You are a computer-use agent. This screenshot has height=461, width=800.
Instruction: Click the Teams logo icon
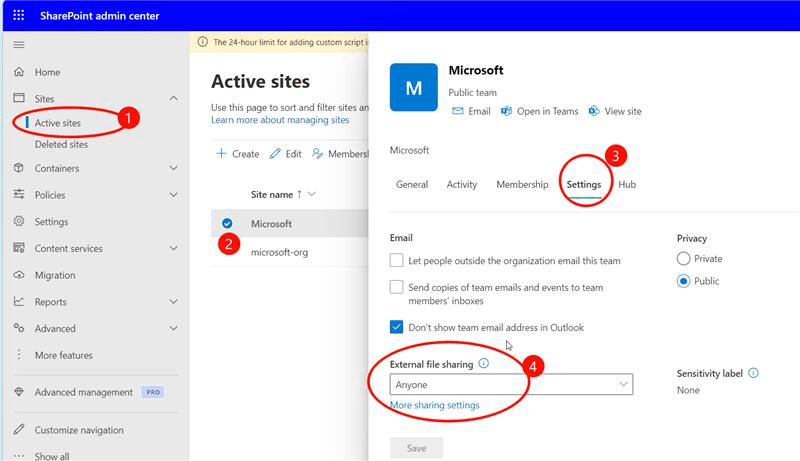click(506, 111)
